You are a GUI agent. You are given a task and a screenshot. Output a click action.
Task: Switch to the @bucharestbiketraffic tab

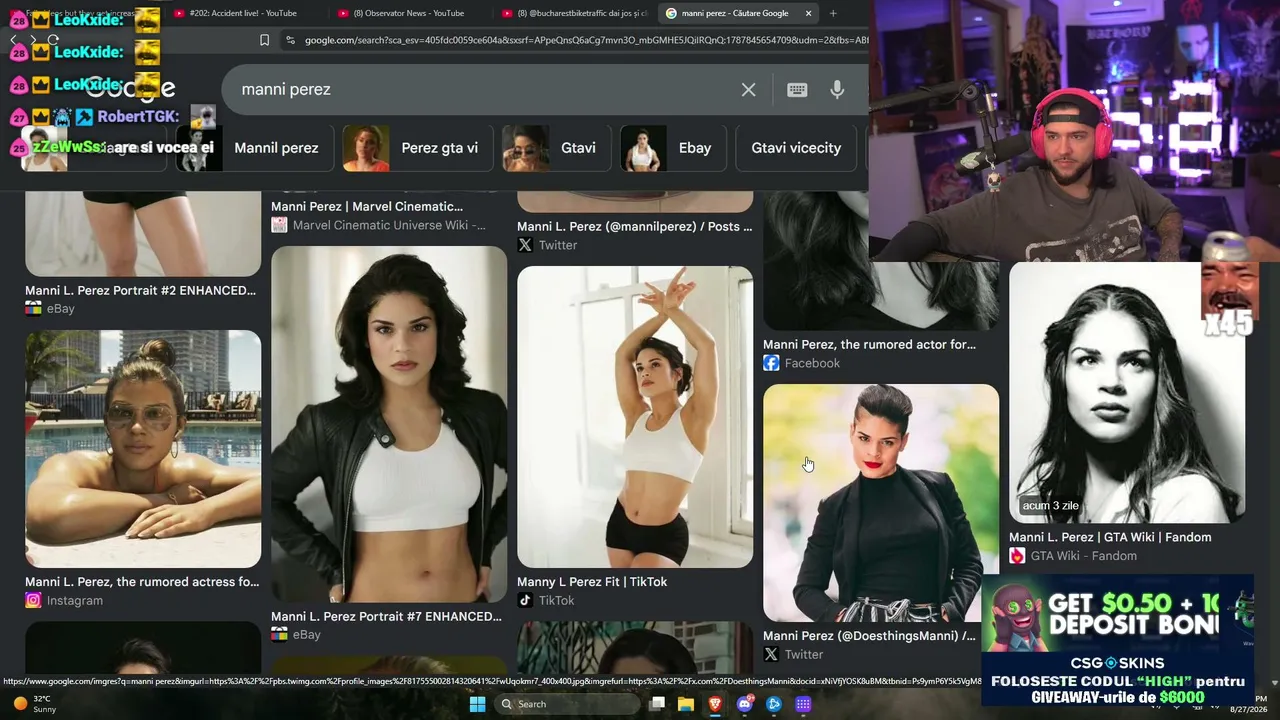tap(574, 13)
